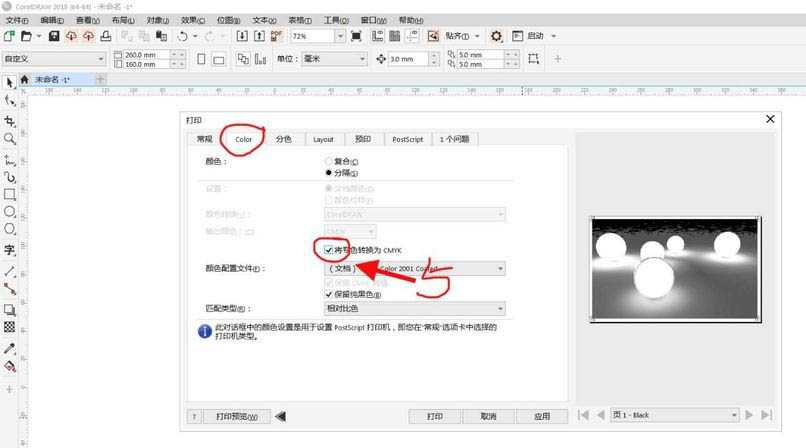Click the Save icon in toolbar

[50, 36]
